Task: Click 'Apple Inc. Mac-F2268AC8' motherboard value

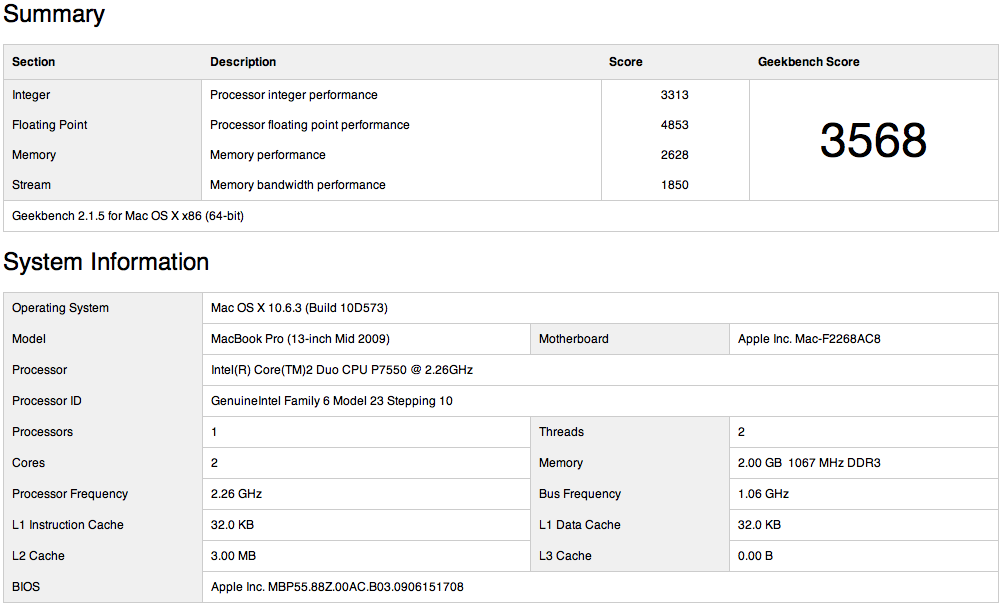Action: [x=809, y=339]
